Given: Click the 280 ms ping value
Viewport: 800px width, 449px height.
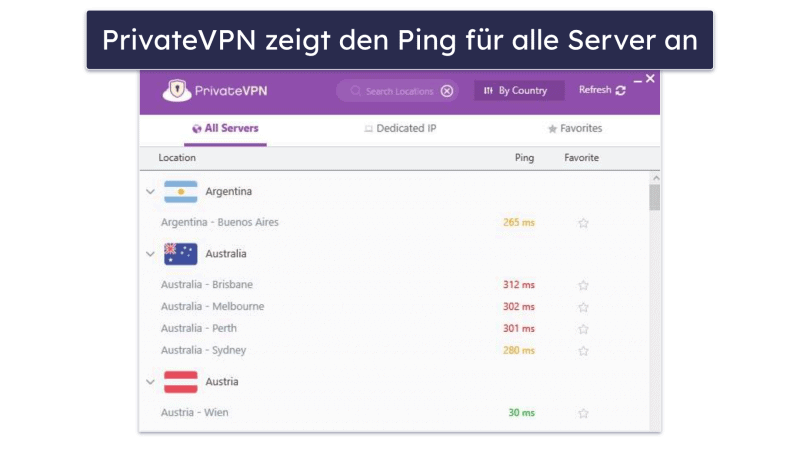Looking at the screenshot, I should pos(518,351).
